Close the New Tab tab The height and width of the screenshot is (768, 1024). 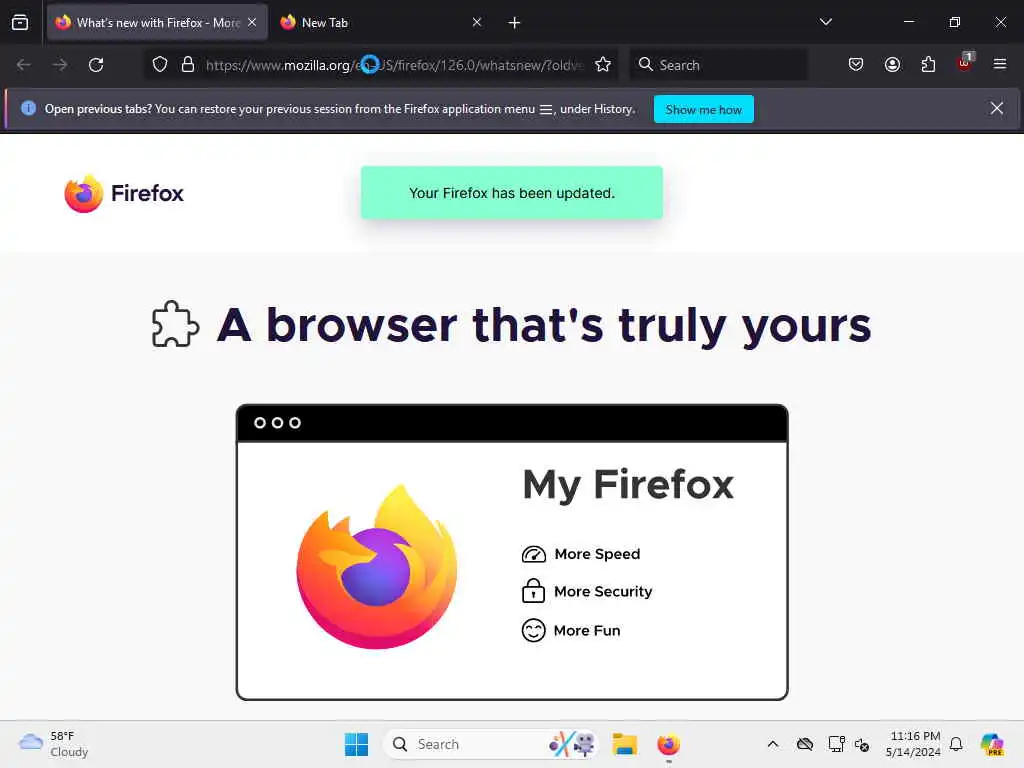click(477, 22)
